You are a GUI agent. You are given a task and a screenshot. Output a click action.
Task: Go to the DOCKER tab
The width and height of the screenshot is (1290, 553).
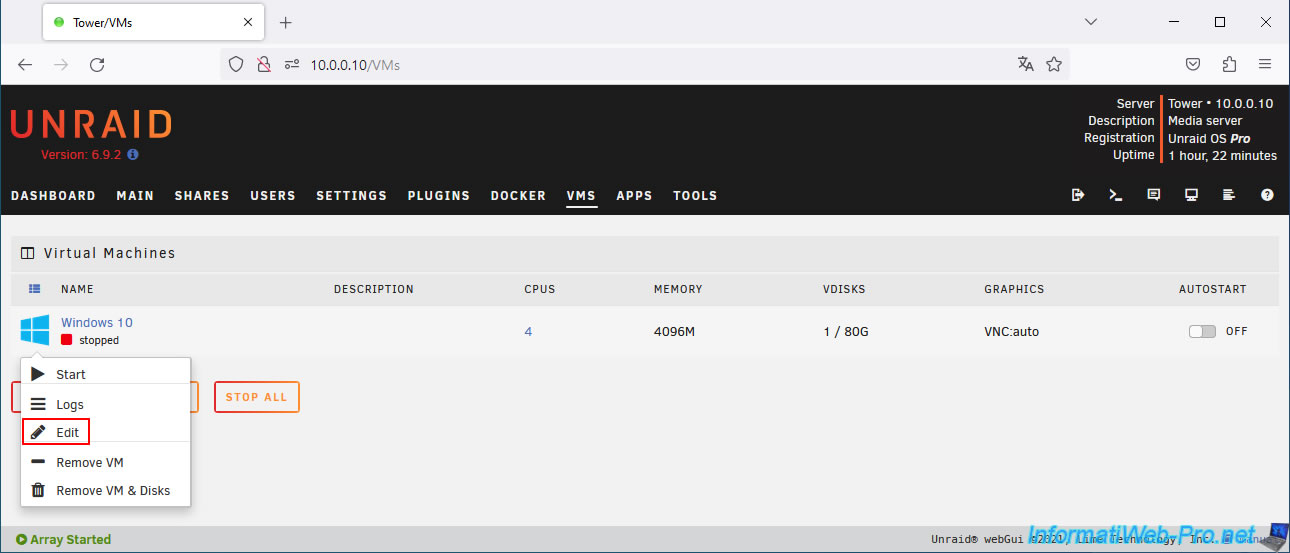(x=518, y=196)
